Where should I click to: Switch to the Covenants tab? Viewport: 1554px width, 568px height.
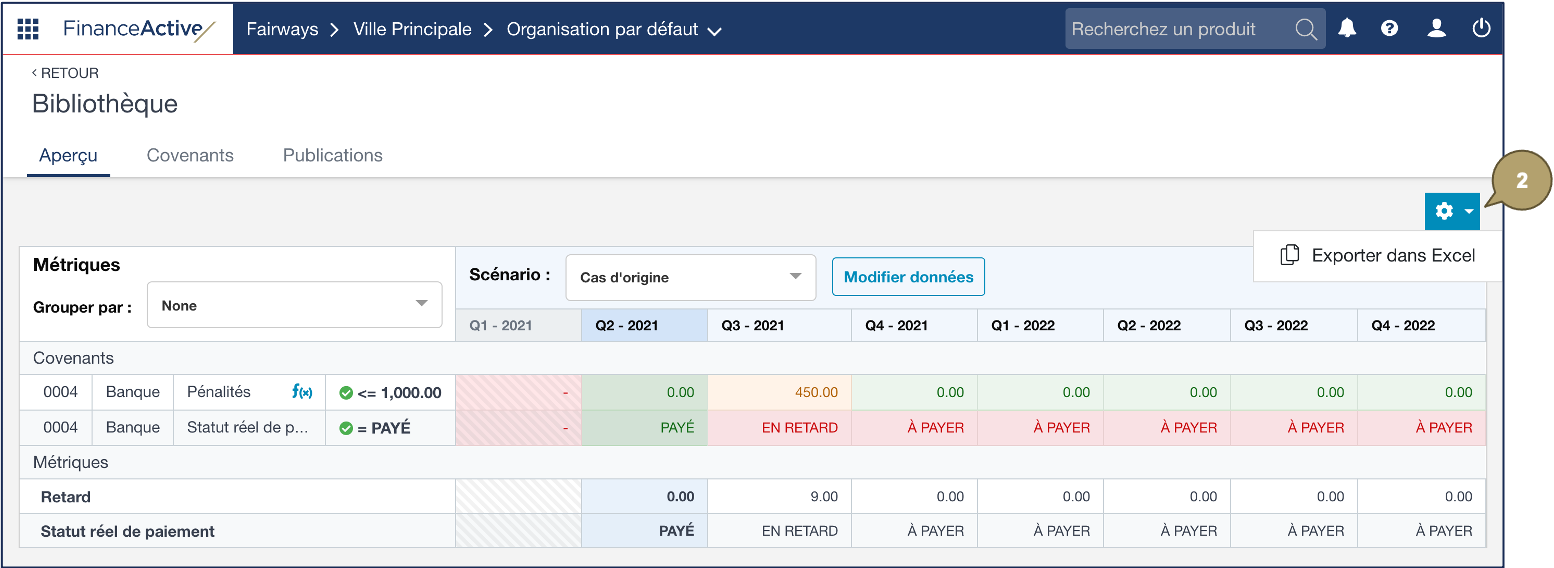[x=190, y=155]
